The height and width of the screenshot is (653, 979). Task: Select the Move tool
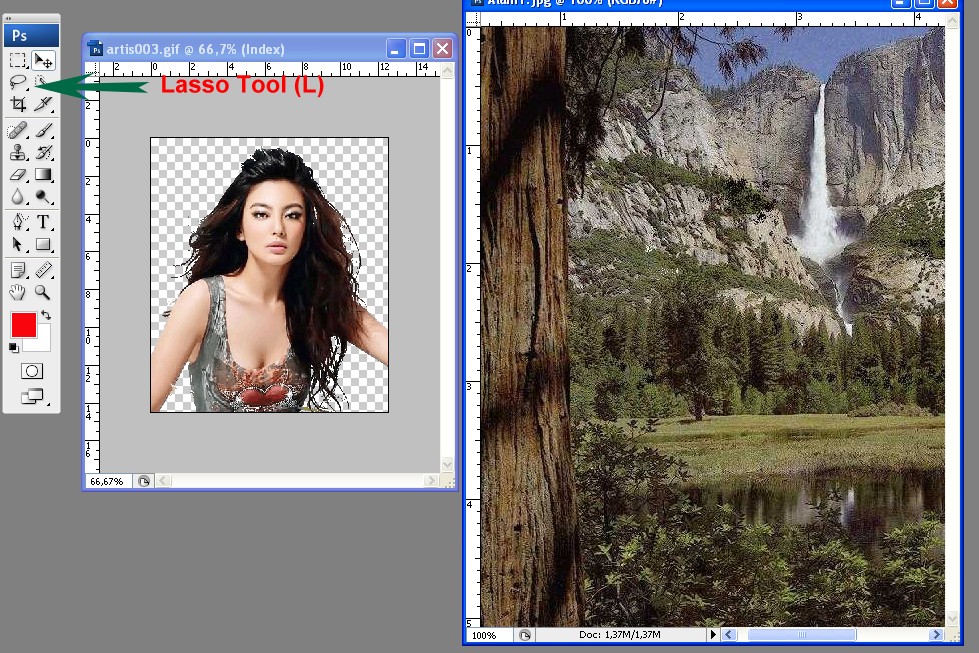coord(43,60)
